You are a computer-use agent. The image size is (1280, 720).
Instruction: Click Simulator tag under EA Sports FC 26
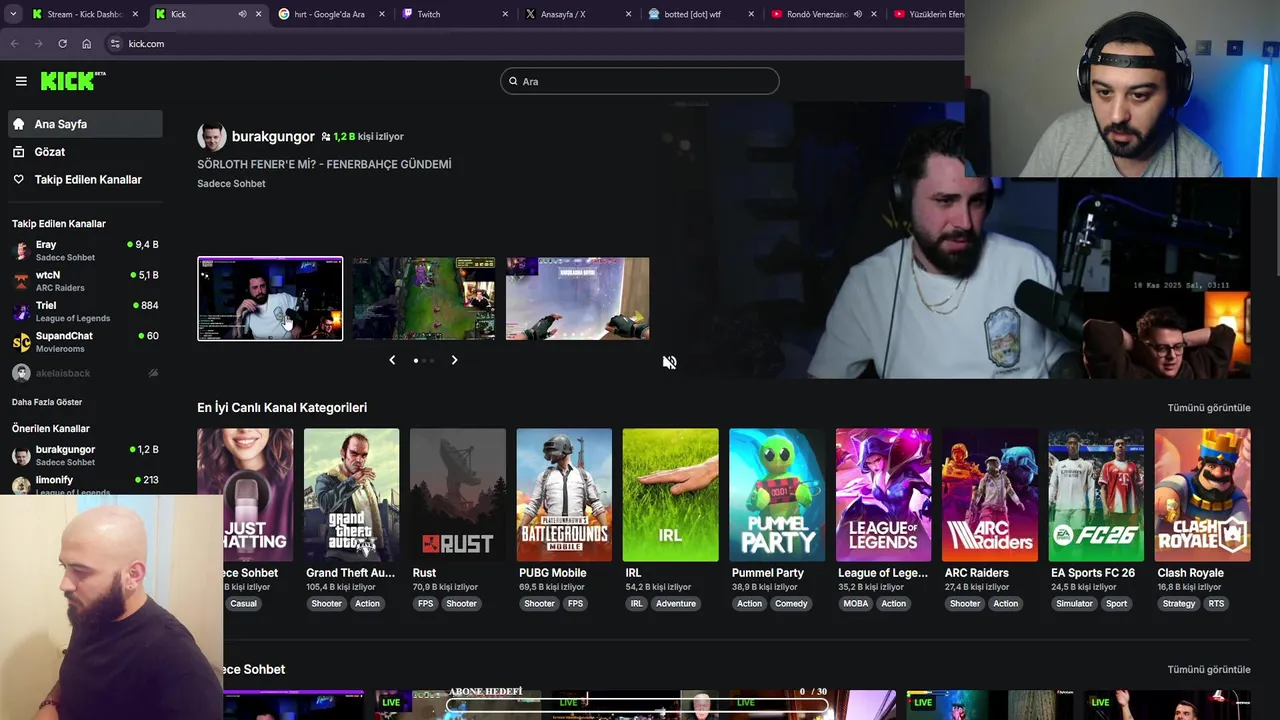(1075, 604)
